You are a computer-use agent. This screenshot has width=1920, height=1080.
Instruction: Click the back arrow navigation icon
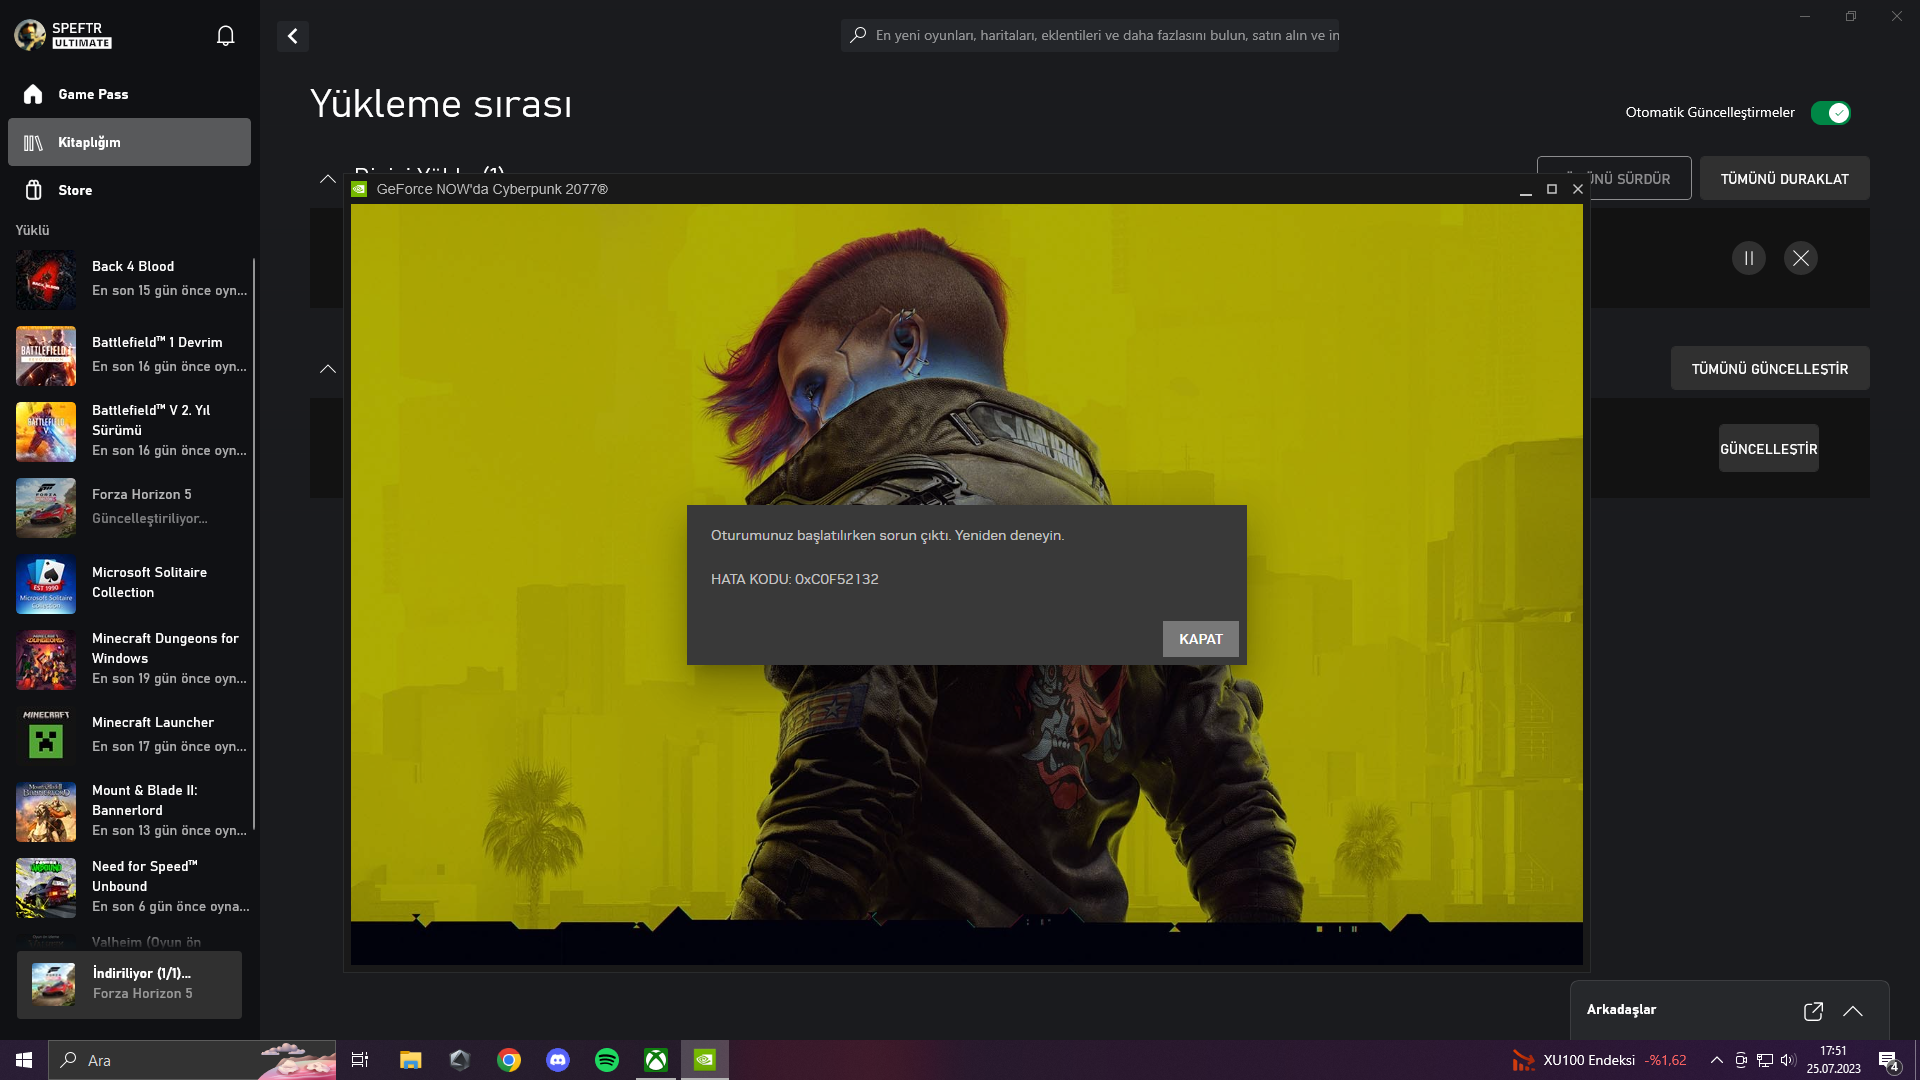pos(292,36)
